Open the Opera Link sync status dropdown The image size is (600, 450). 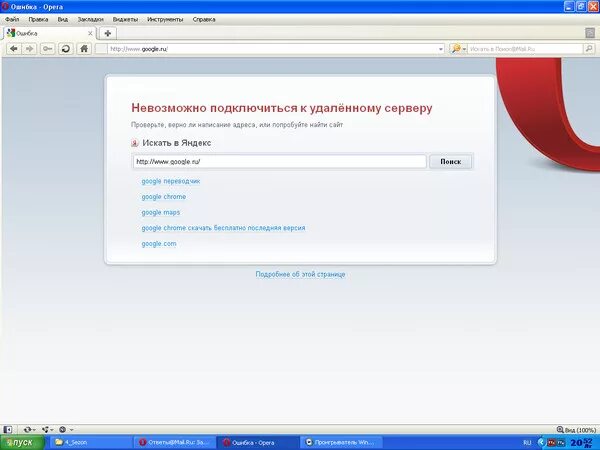click(29, 430)
